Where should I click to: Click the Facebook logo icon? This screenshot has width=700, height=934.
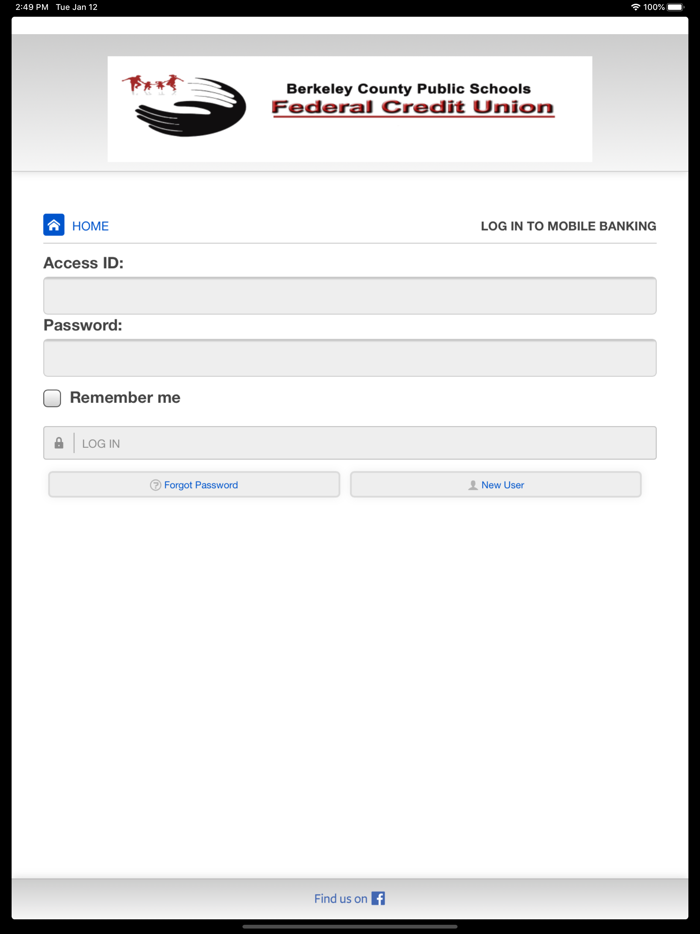point(378,898)
